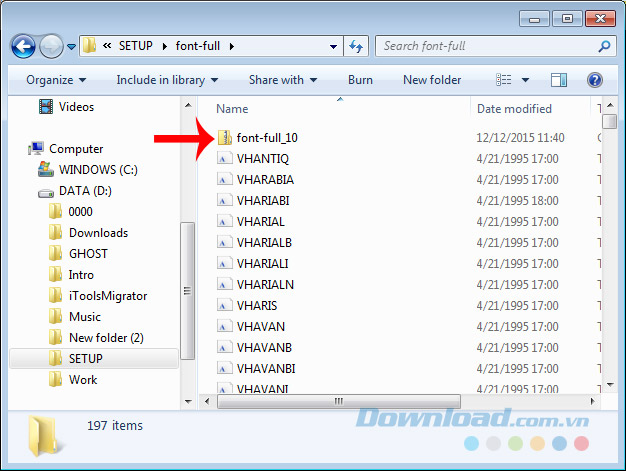Click the New folder button
Image resolution: width=626 pixels, height=471 pixels.
pyautogui.click(x=432, y=80)
